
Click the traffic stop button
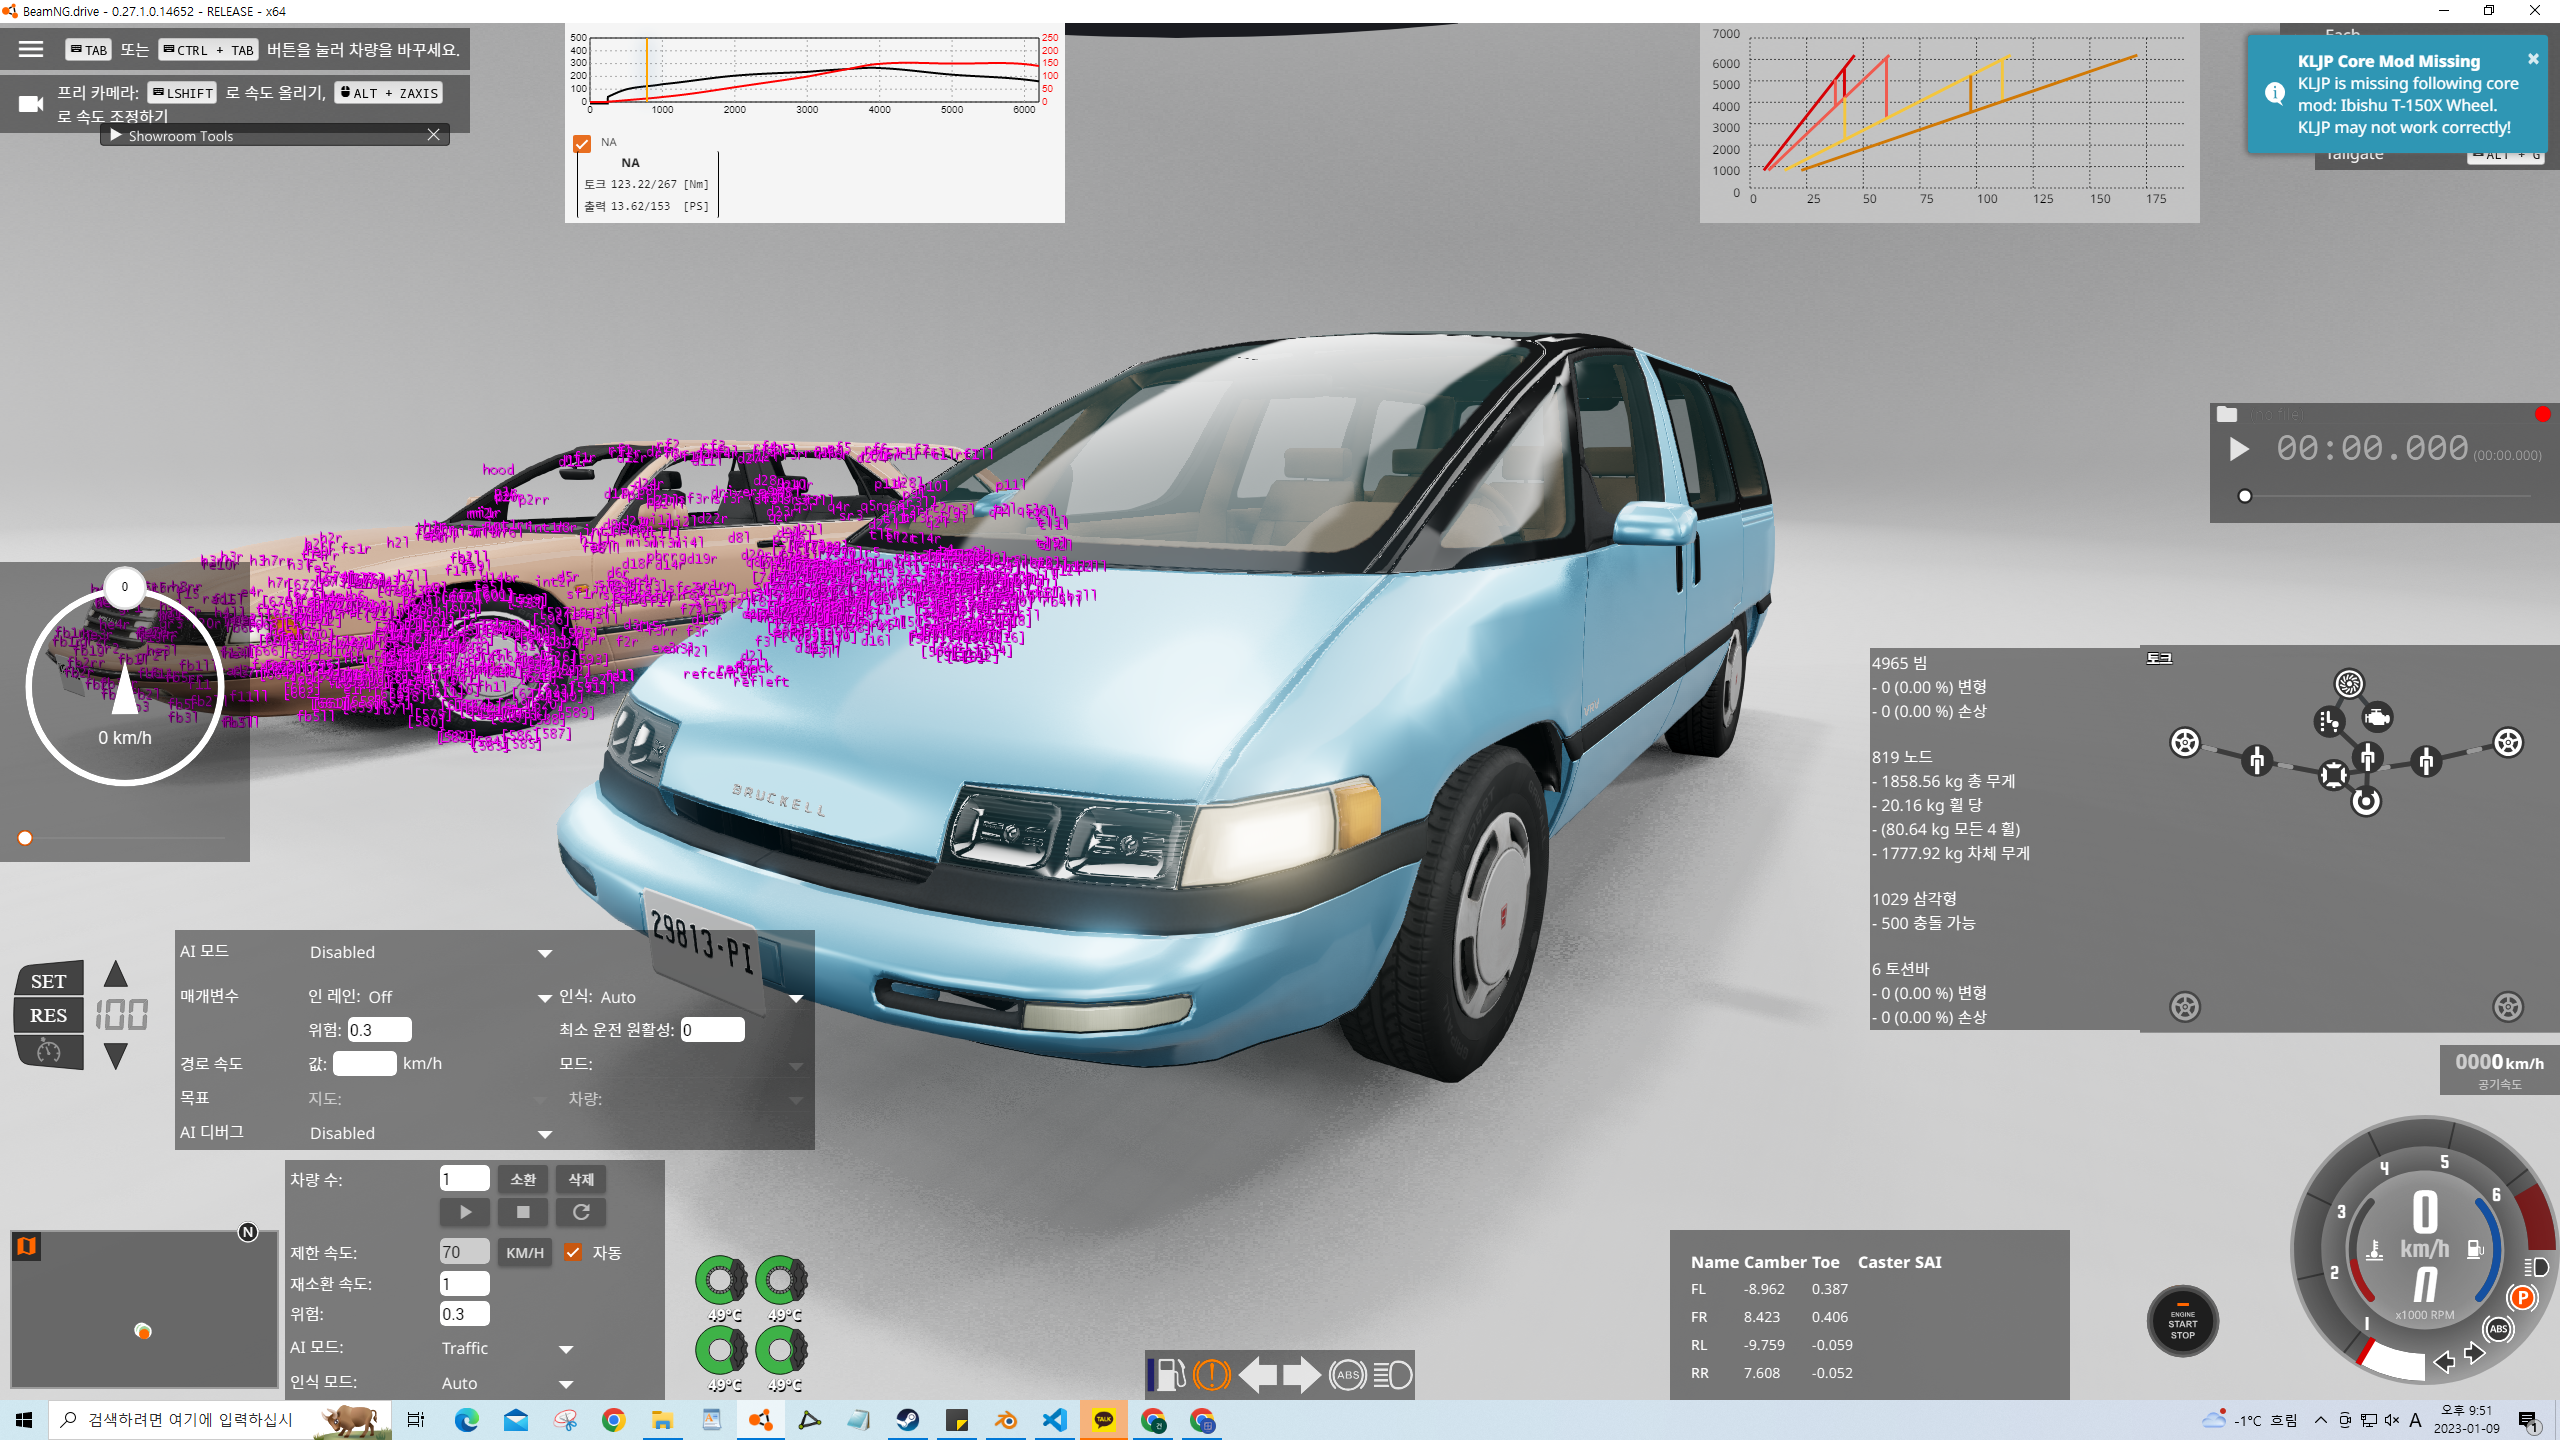[x=523, y=1212]
